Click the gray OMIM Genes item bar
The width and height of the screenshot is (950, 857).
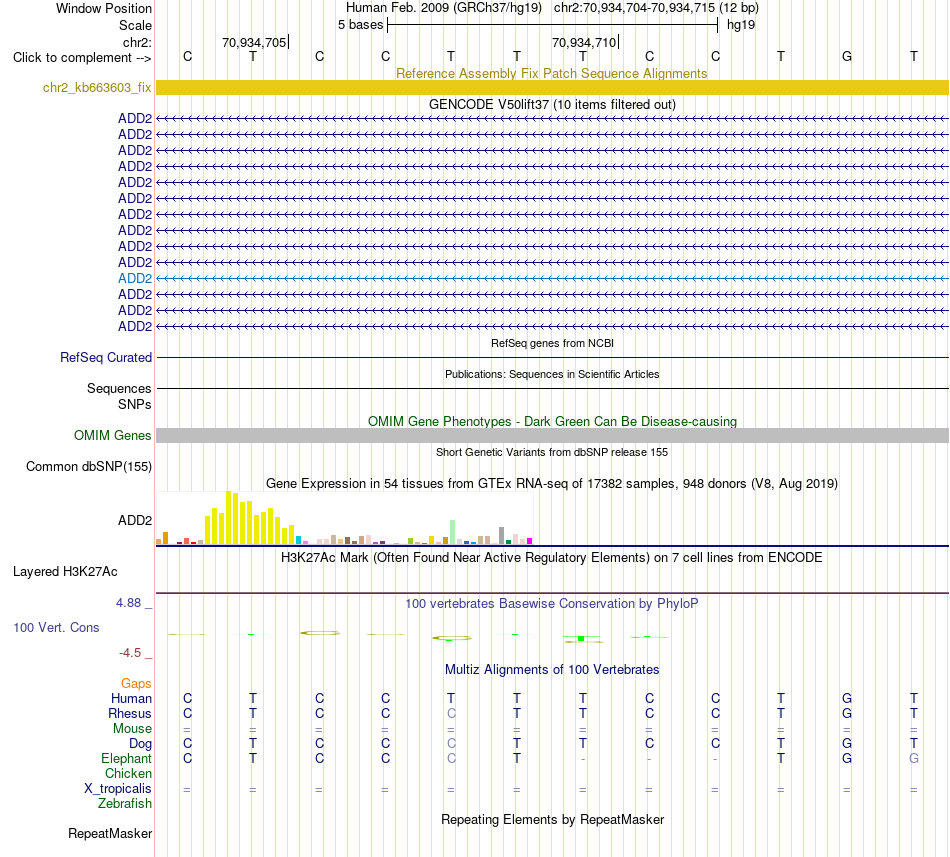pyautogui.click(x=552, y=435)
